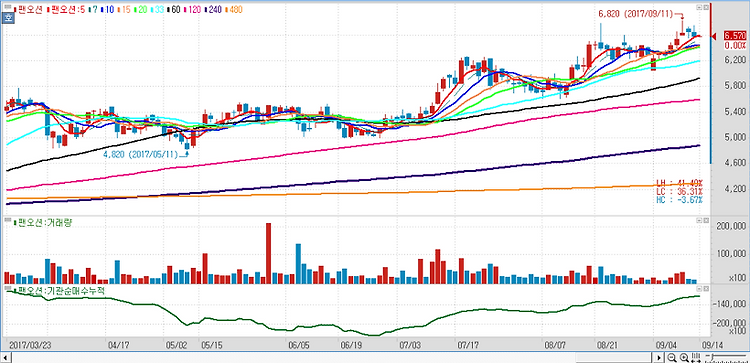Click the red current-price arrow marker

point(715,36)
